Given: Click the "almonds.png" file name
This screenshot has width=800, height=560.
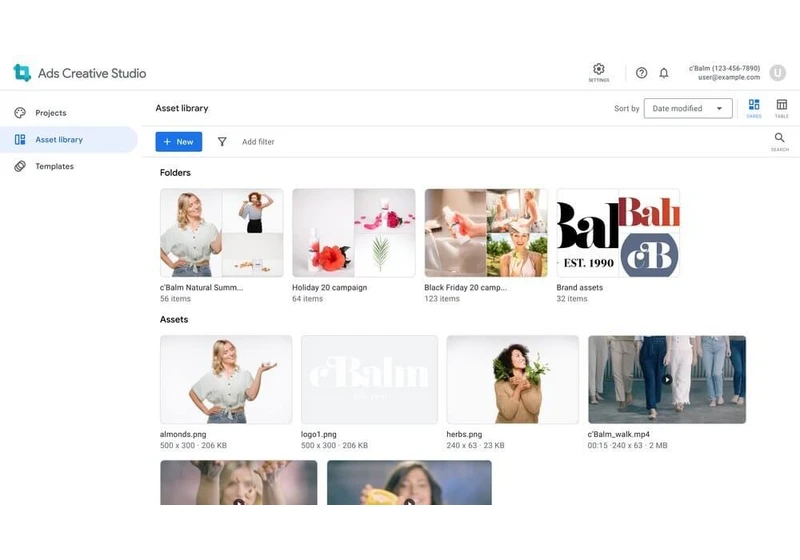Looking at the screenshot, I should pos(183,434).
